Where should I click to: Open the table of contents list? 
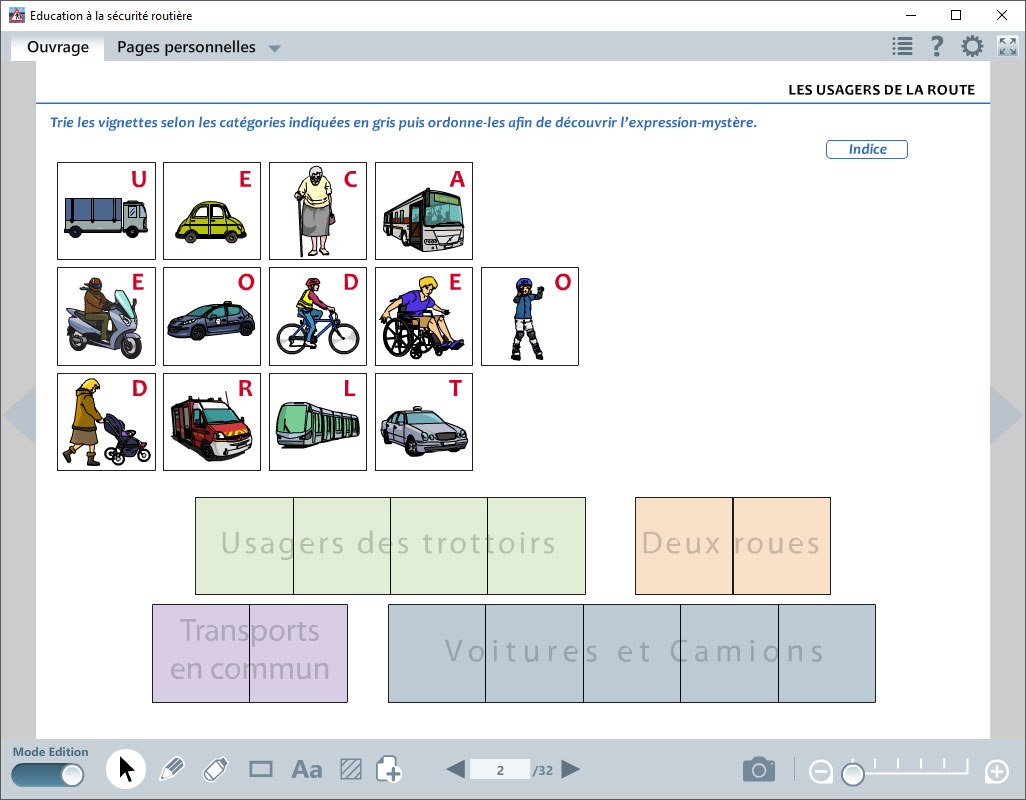[x=902, y=46]
